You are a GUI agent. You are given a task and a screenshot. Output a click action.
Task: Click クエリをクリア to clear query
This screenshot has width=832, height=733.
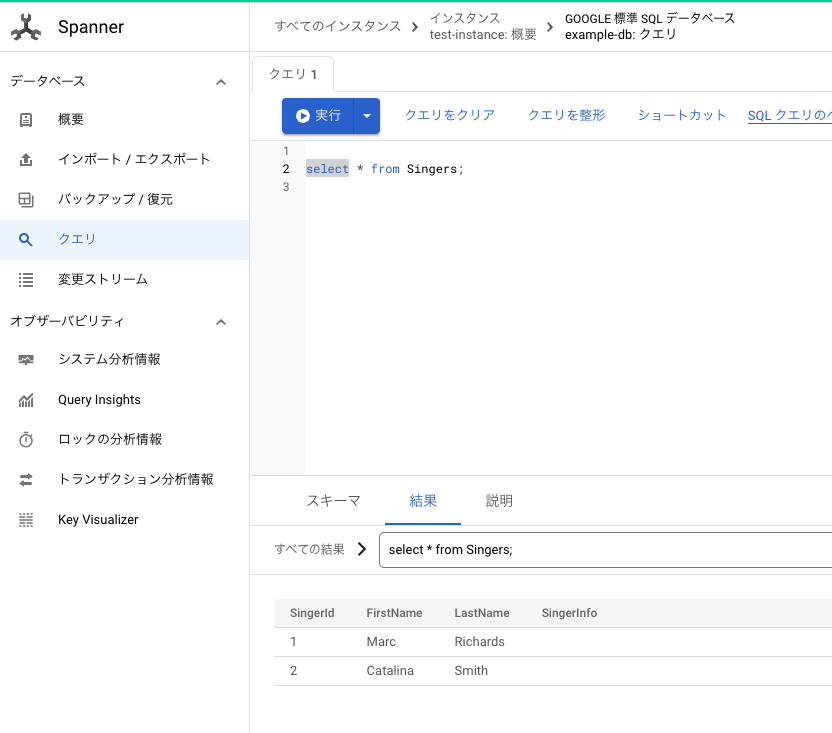tap(450, 115)
